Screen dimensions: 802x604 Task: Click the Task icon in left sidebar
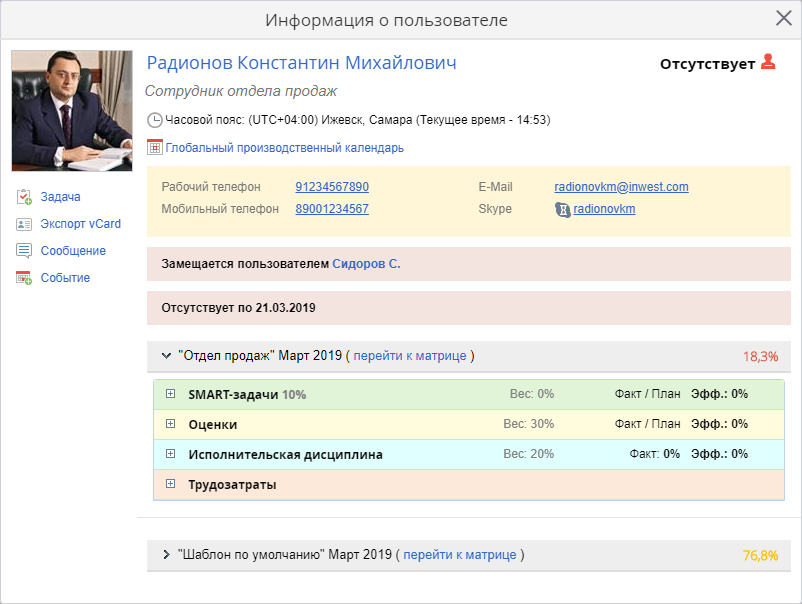pos(24,197)
